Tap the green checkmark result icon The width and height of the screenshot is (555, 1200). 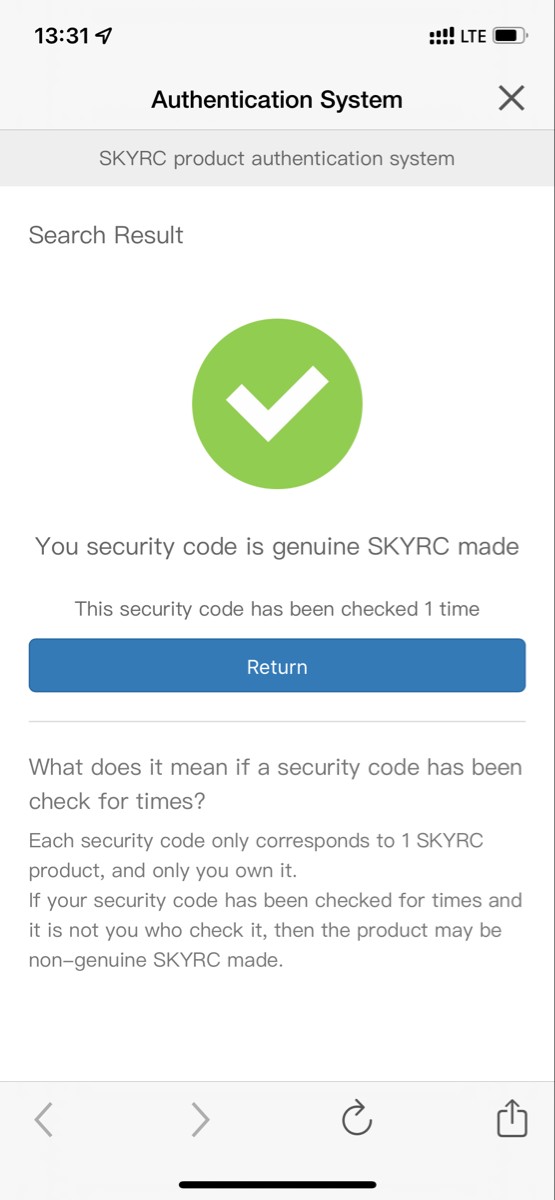[277, 403]
